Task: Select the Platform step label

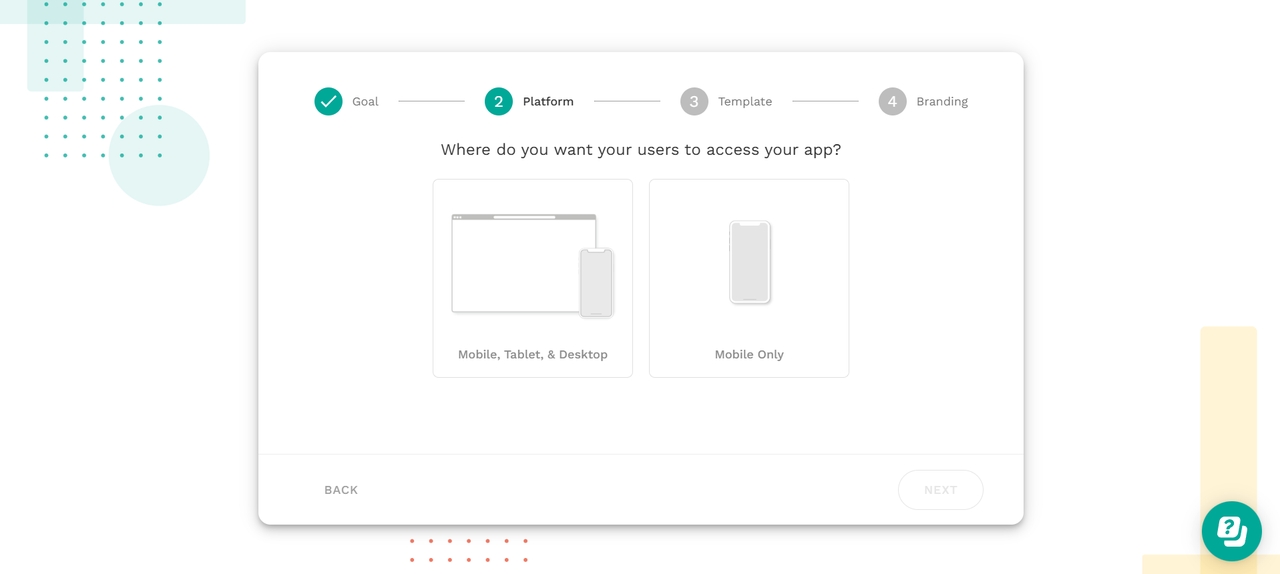Action: point(548,101)
